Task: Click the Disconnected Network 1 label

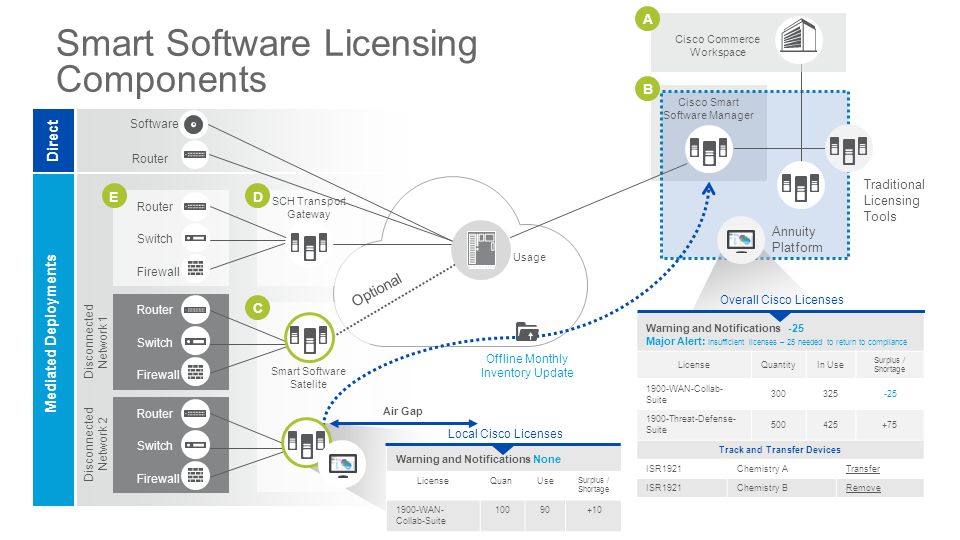Action: click(x=96, y=341)
